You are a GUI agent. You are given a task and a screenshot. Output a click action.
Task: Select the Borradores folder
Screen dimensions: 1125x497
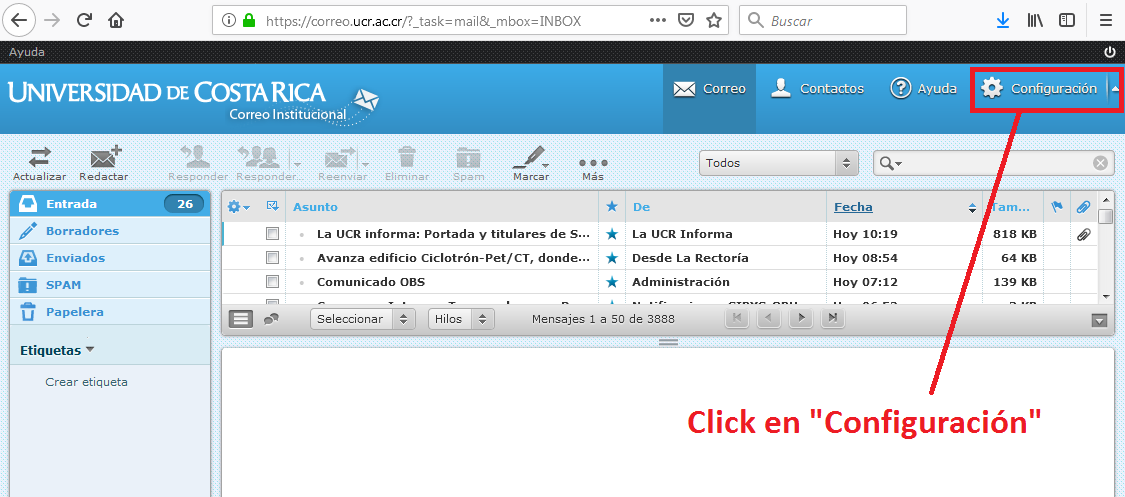click(x=110, y=231)
